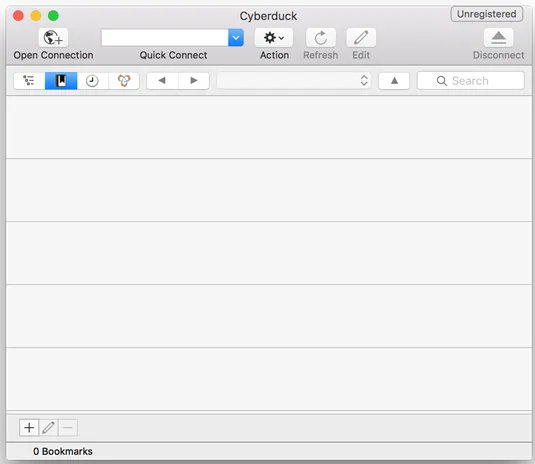This screenshot has height=464, width=535.
Task: Open the path selector popup
Action: point(294,81)
